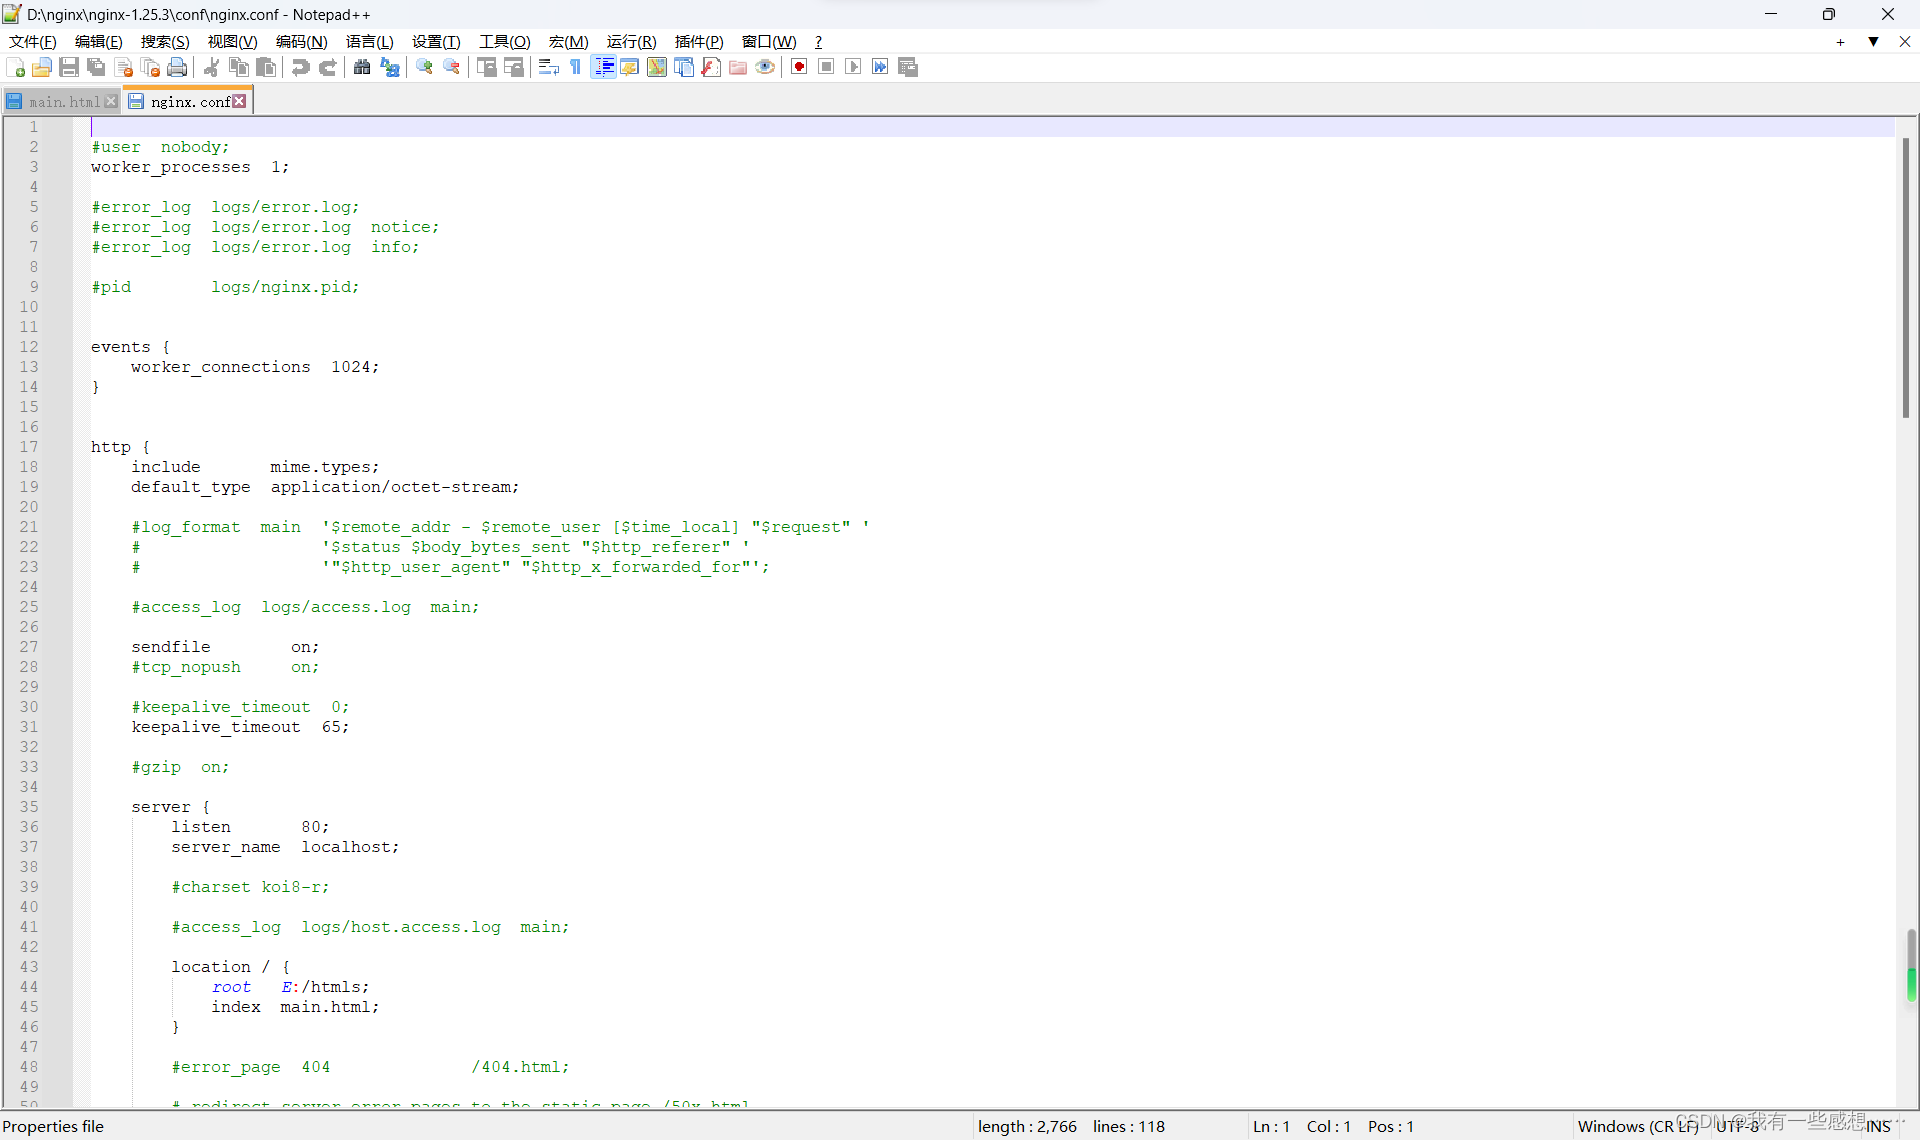
Task: Toggle the indent guide toolbar button
Action: tap(604, 67)
